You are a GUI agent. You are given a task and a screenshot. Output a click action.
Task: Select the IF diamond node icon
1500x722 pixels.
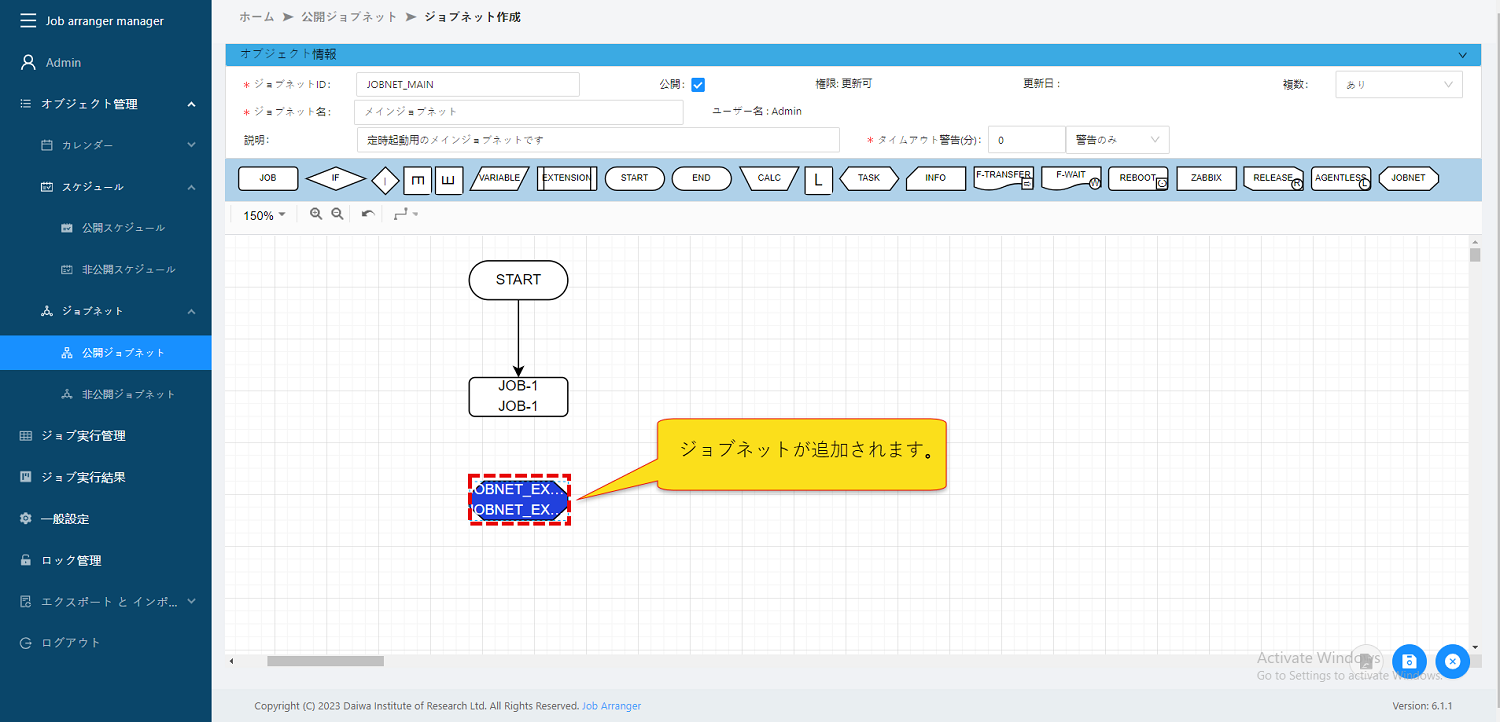pyautogui.click(x=335, y=178)
